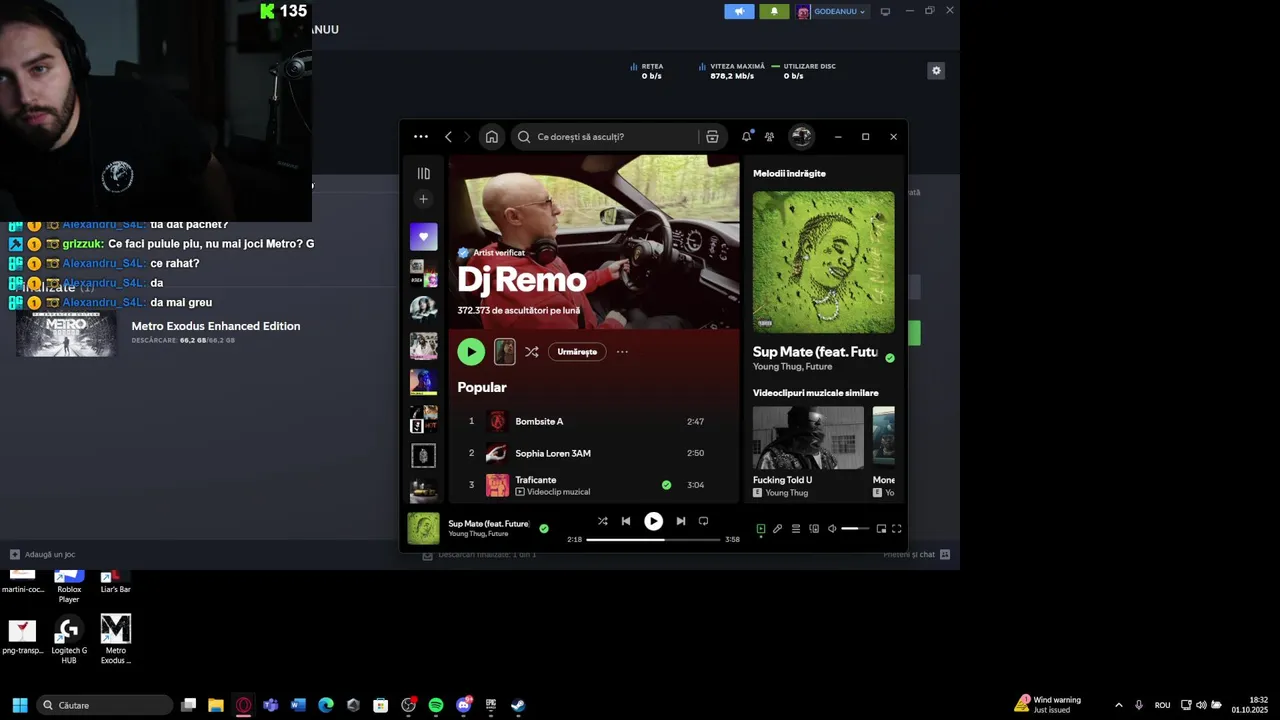Play Dj Remo with green play button

pyautogui.click(x=471, y=352)
